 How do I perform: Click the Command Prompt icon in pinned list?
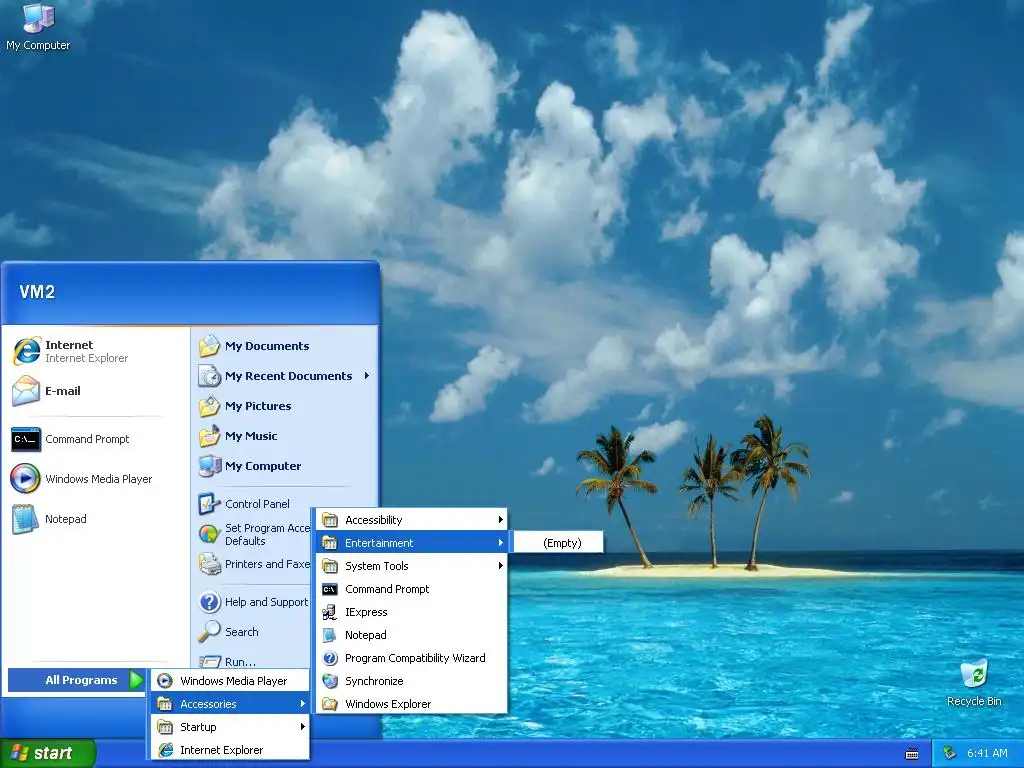tap(26, 439)
